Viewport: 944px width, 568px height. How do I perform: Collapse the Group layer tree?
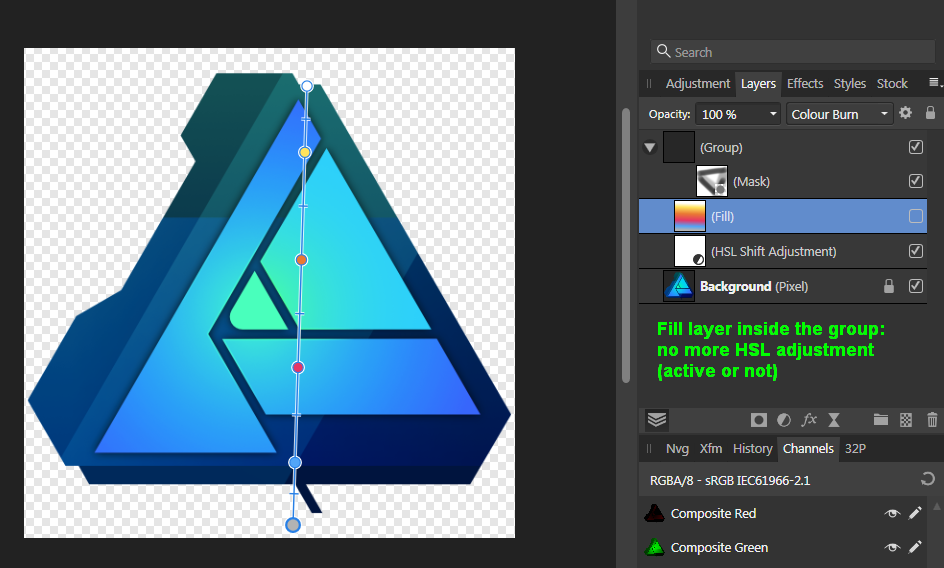(650, 148)
